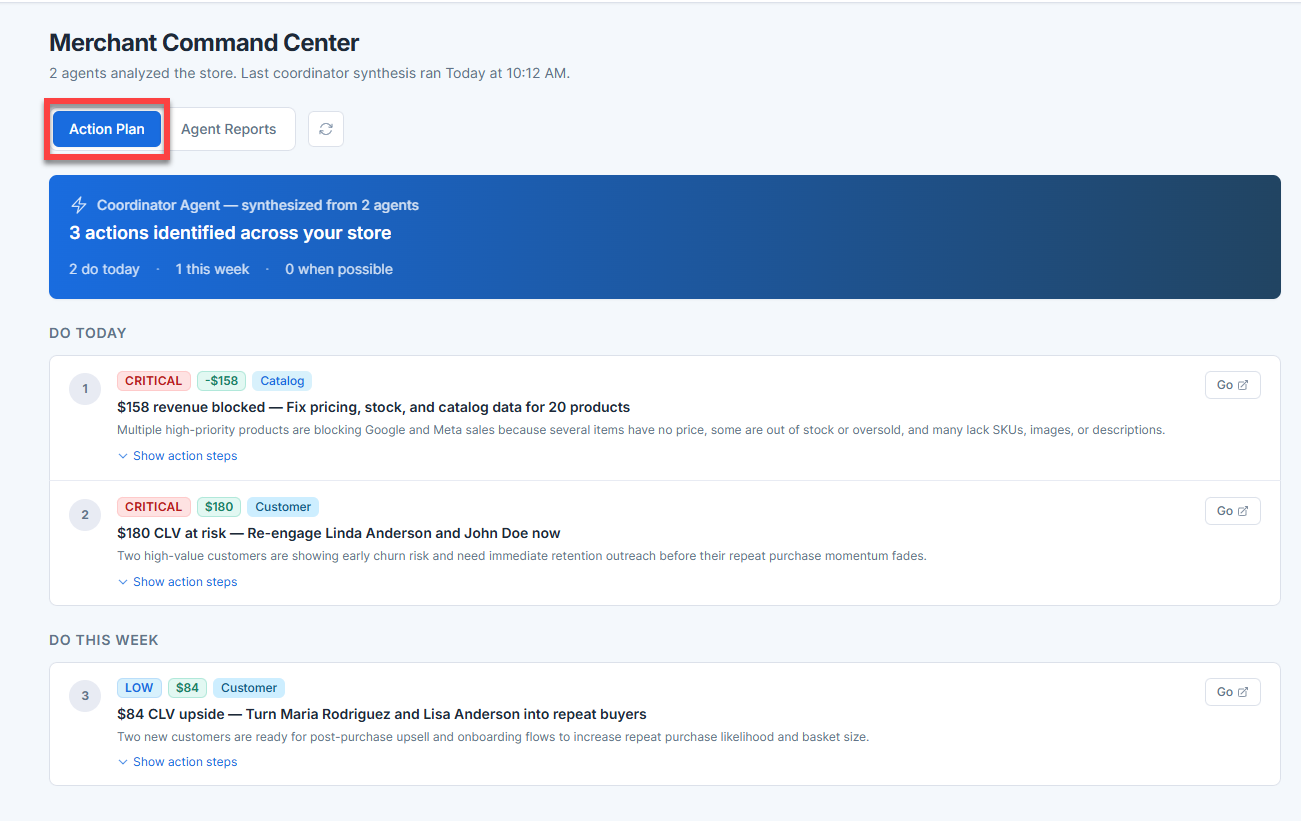The width and height of the screenshot is (1301, 821).
Task: Click the DO THIS WEEK section header
Action: coord(104,640)
